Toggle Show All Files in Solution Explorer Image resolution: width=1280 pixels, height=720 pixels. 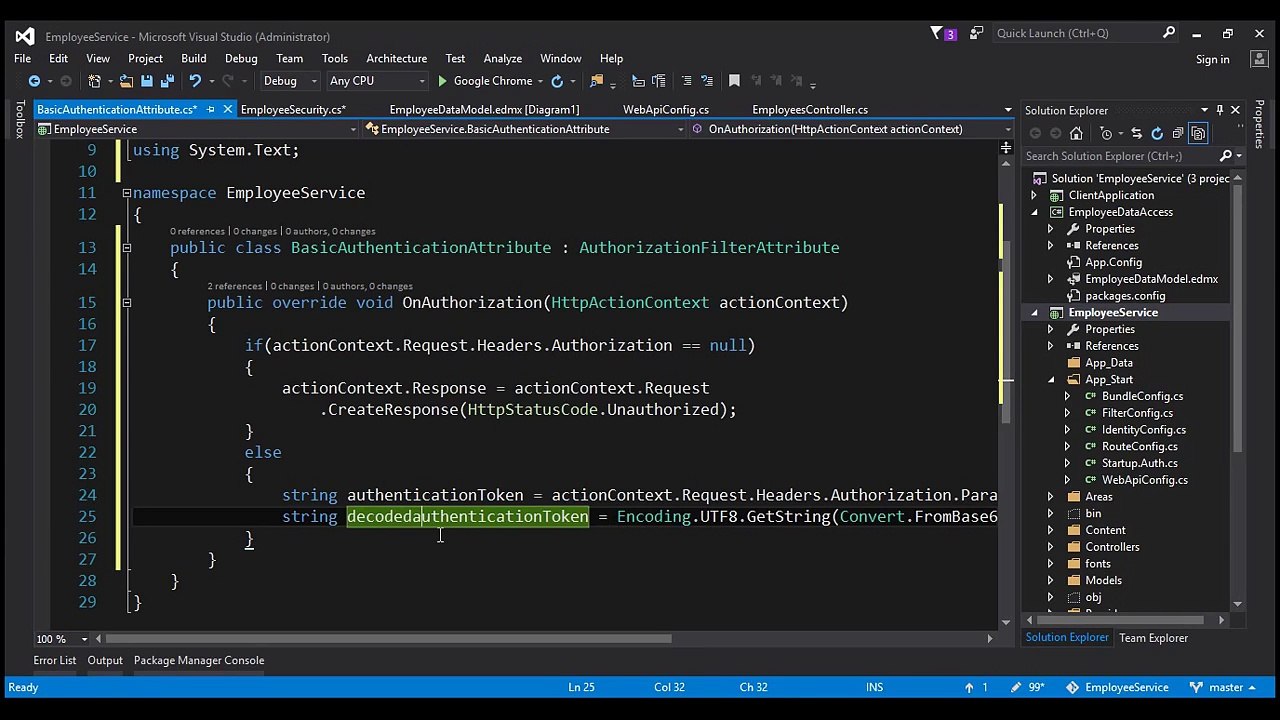coord(1198,133)
